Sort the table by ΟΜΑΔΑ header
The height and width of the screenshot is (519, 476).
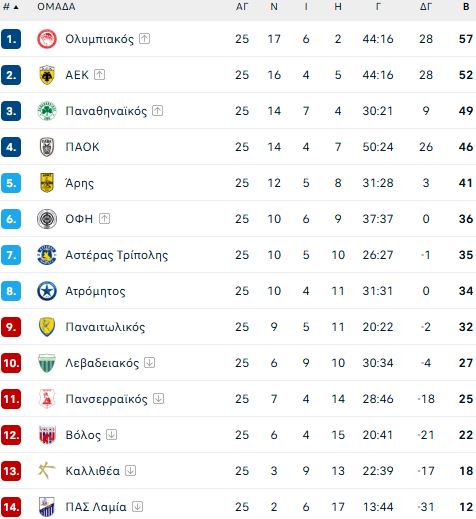[x=56, y=7]
